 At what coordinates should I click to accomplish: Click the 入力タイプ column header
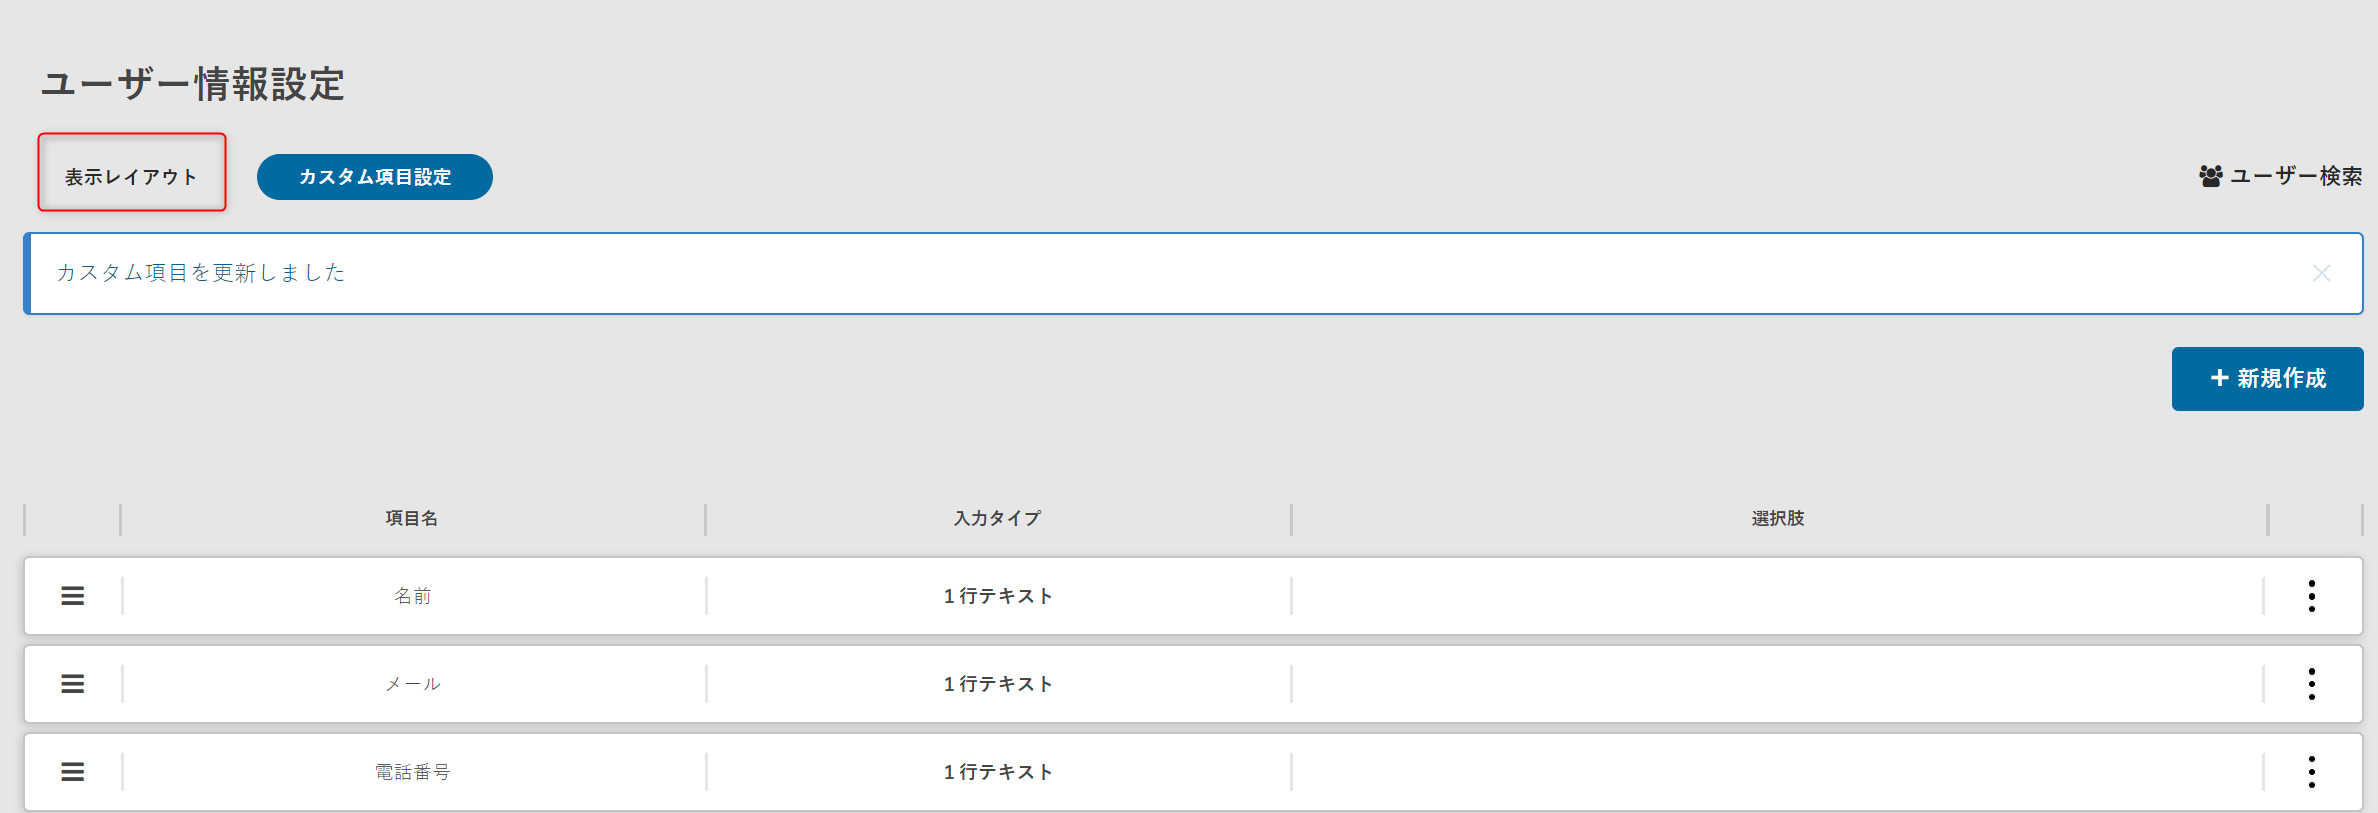(997, 518)
